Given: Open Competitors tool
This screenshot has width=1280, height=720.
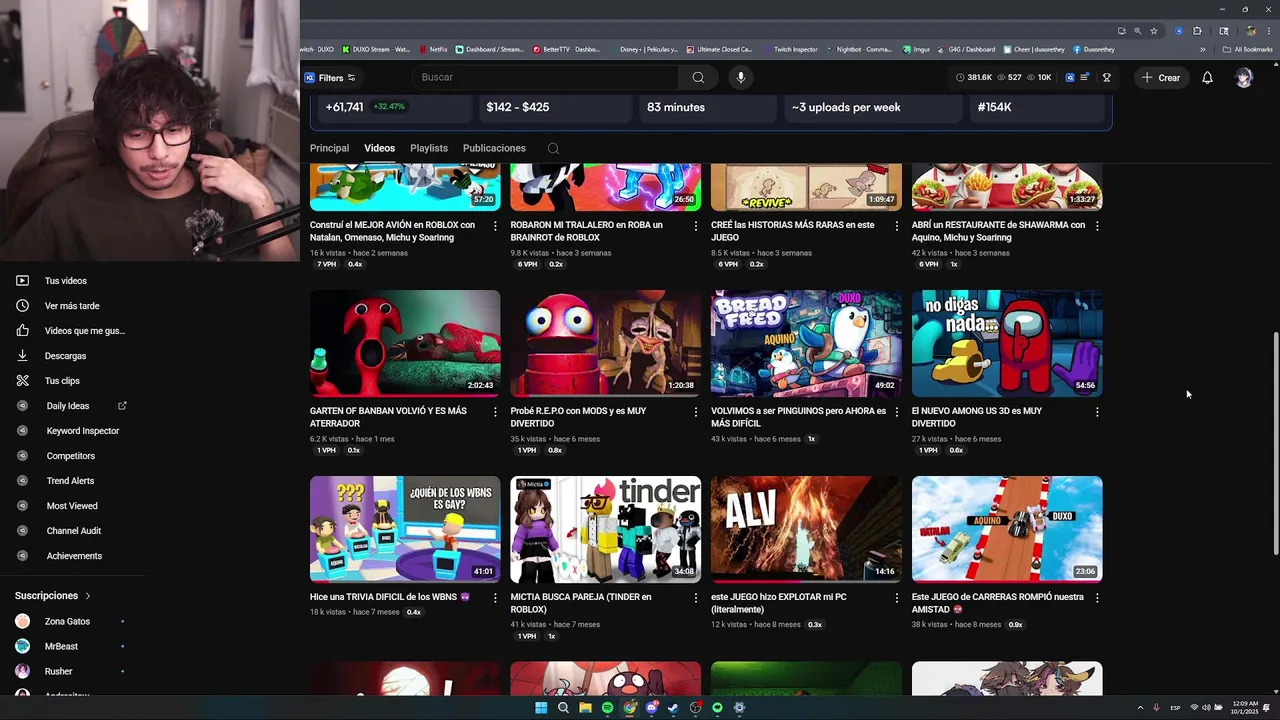Looking at the screenshot, I should [70, 456].
